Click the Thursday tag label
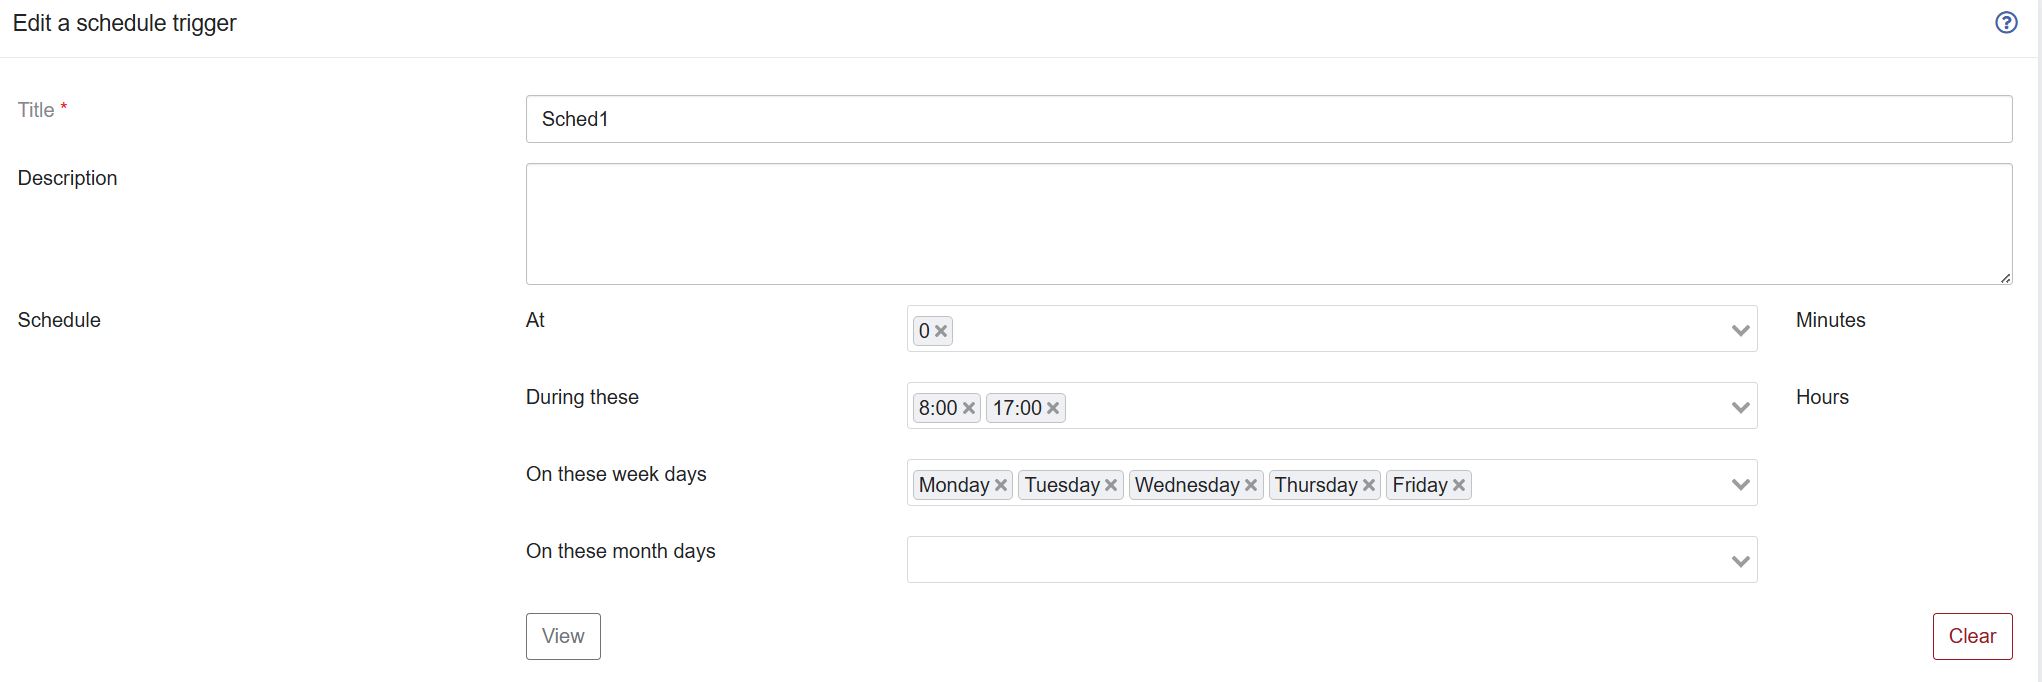The height and width of the screenshot is (682, 2042). [1316, 485]
